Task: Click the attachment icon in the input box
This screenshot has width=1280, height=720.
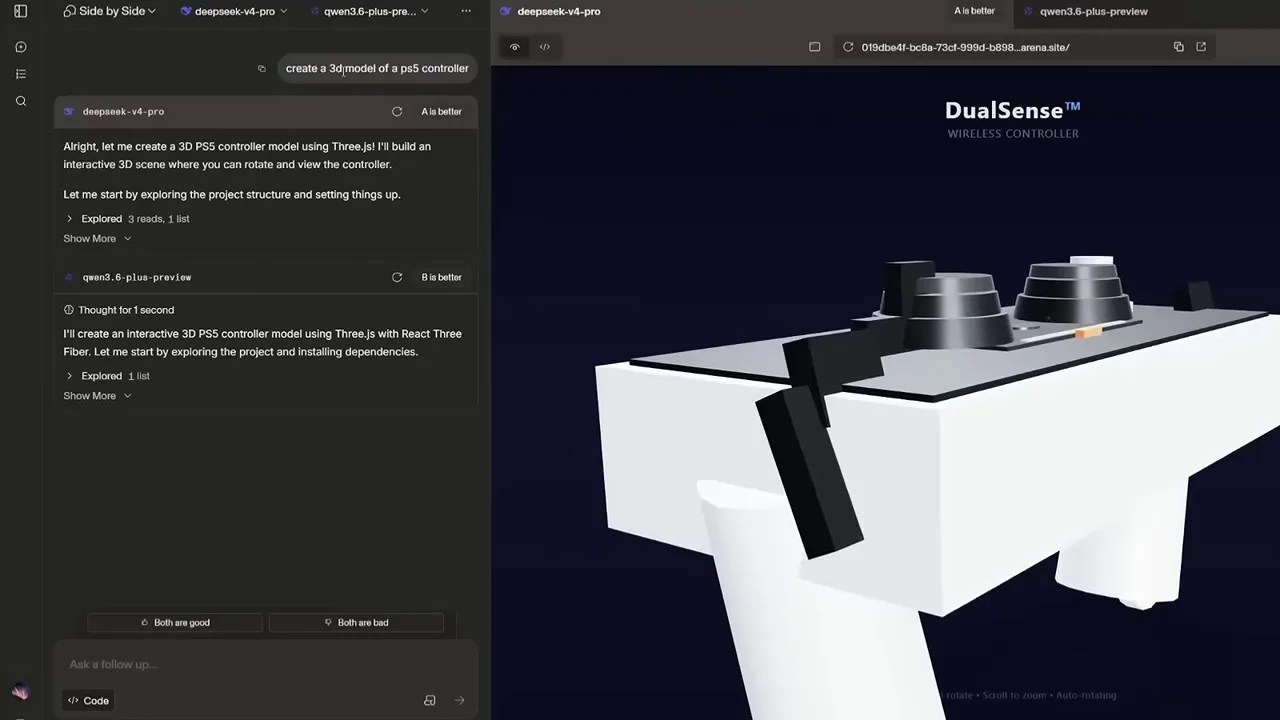Action: tap(430, 700)
